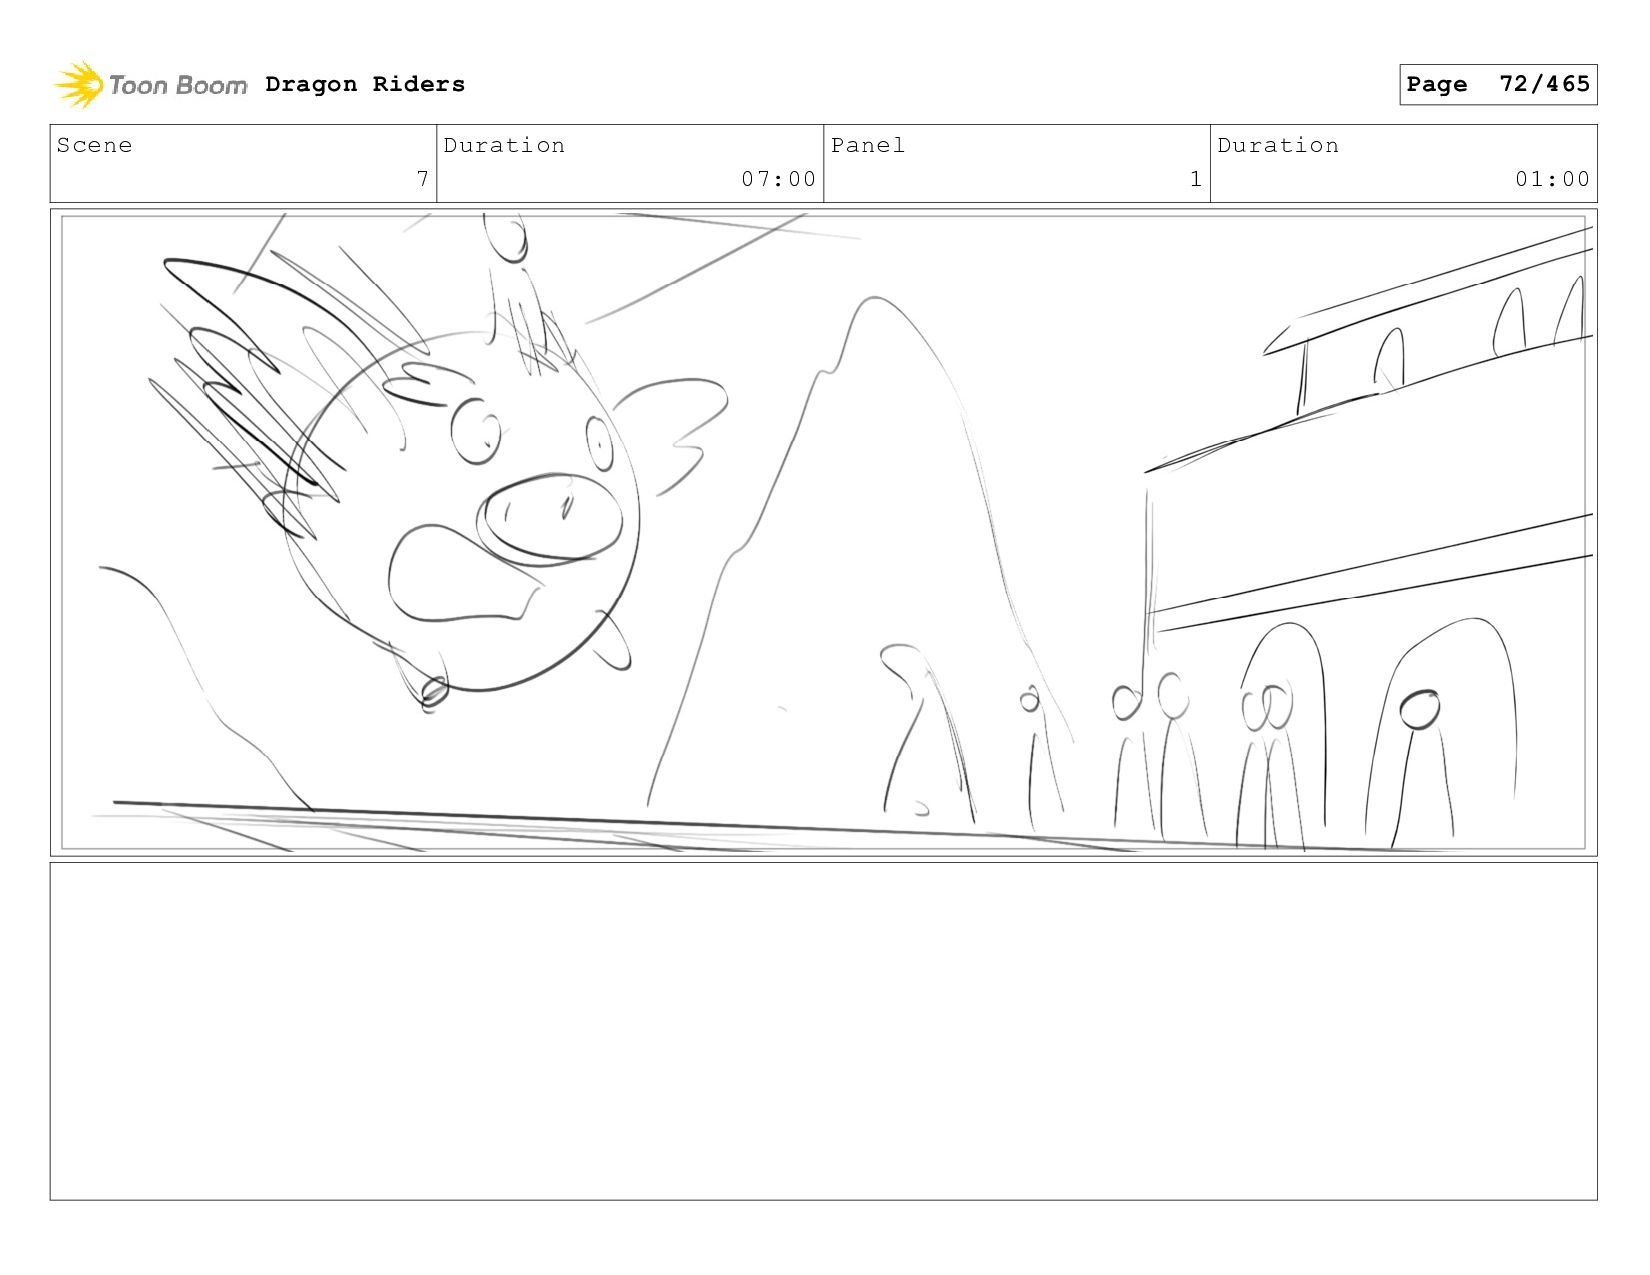1650x1275 pixels.
Task: Select the scene duration value '07:00'
Action: click(778, 179)
